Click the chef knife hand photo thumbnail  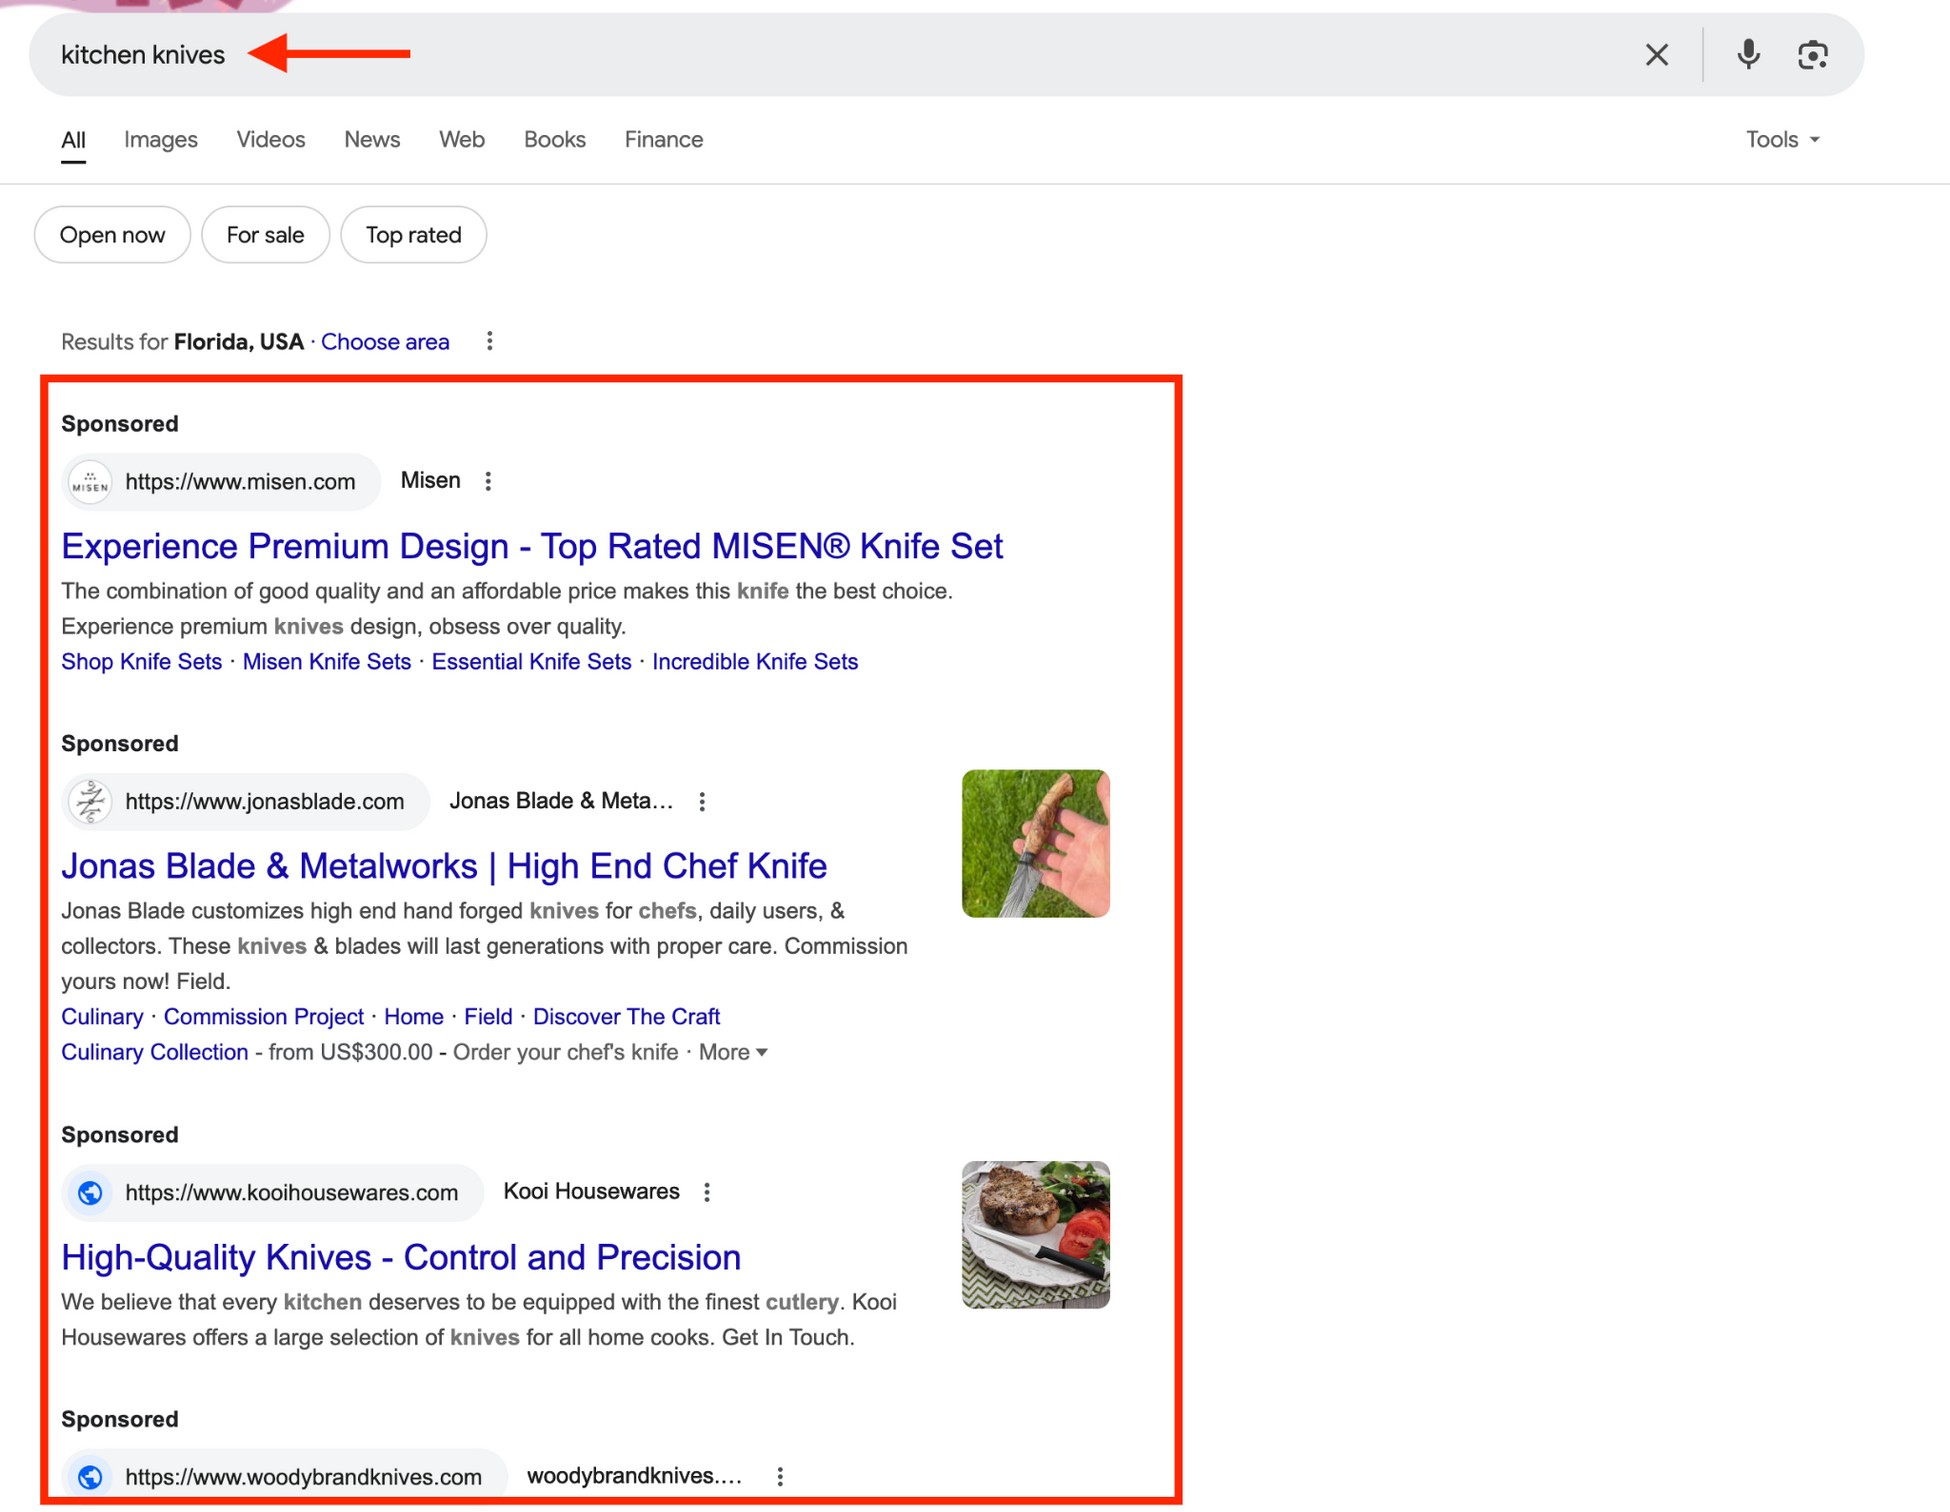coord(1035,843)
